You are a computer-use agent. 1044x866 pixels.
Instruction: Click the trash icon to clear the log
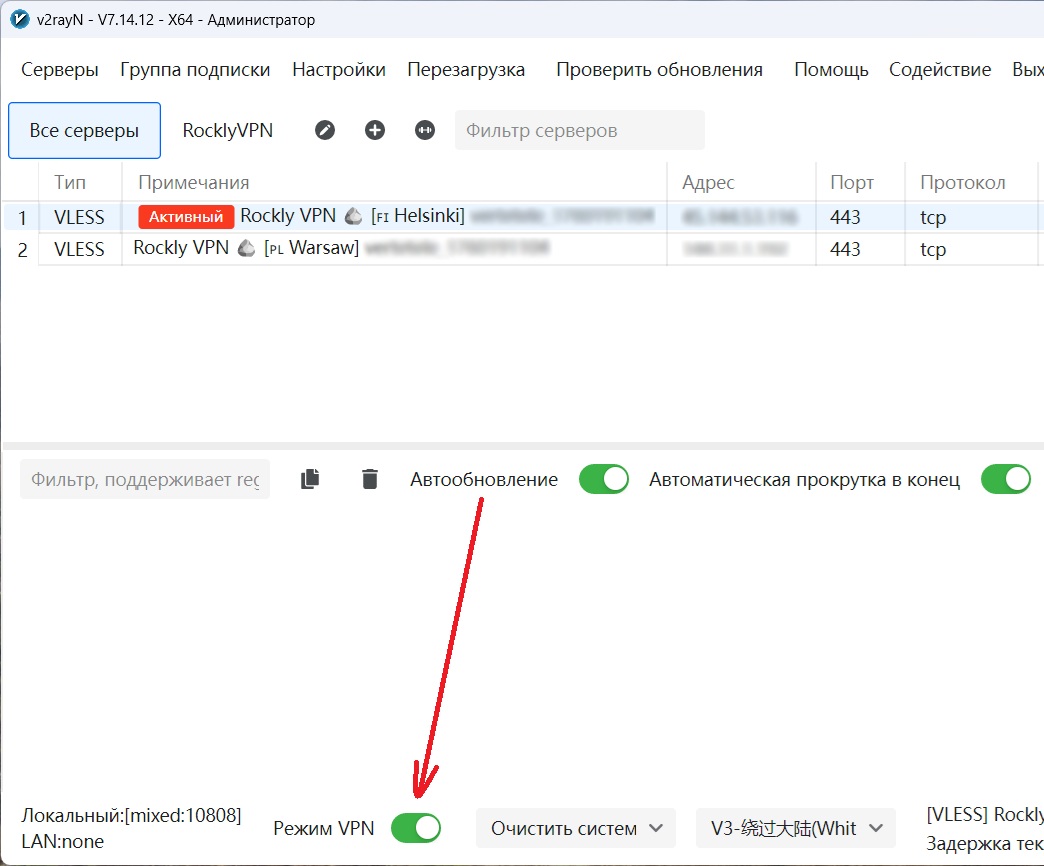(370, 479)
